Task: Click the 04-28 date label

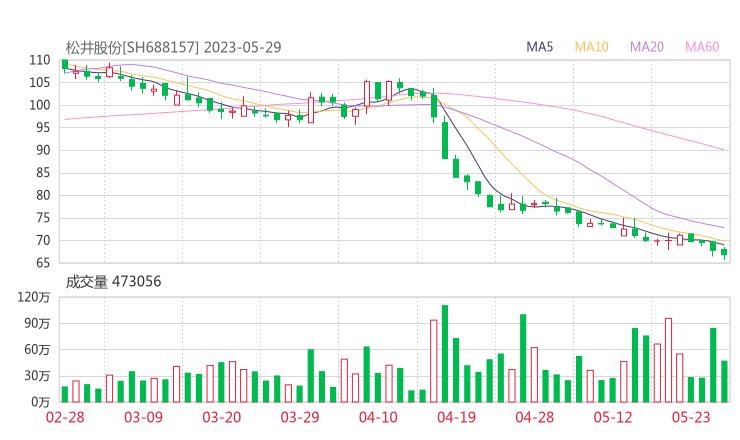Action: (534, 417)
